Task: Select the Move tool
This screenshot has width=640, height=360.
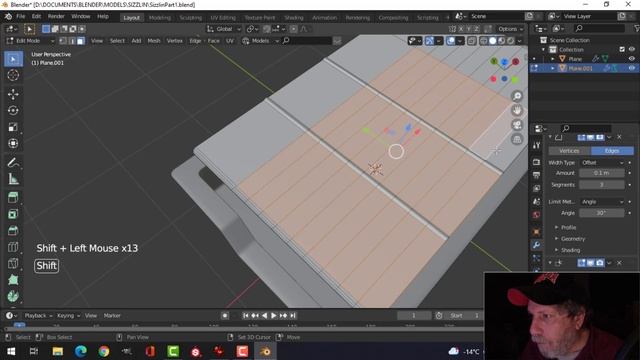Action: 13,94
